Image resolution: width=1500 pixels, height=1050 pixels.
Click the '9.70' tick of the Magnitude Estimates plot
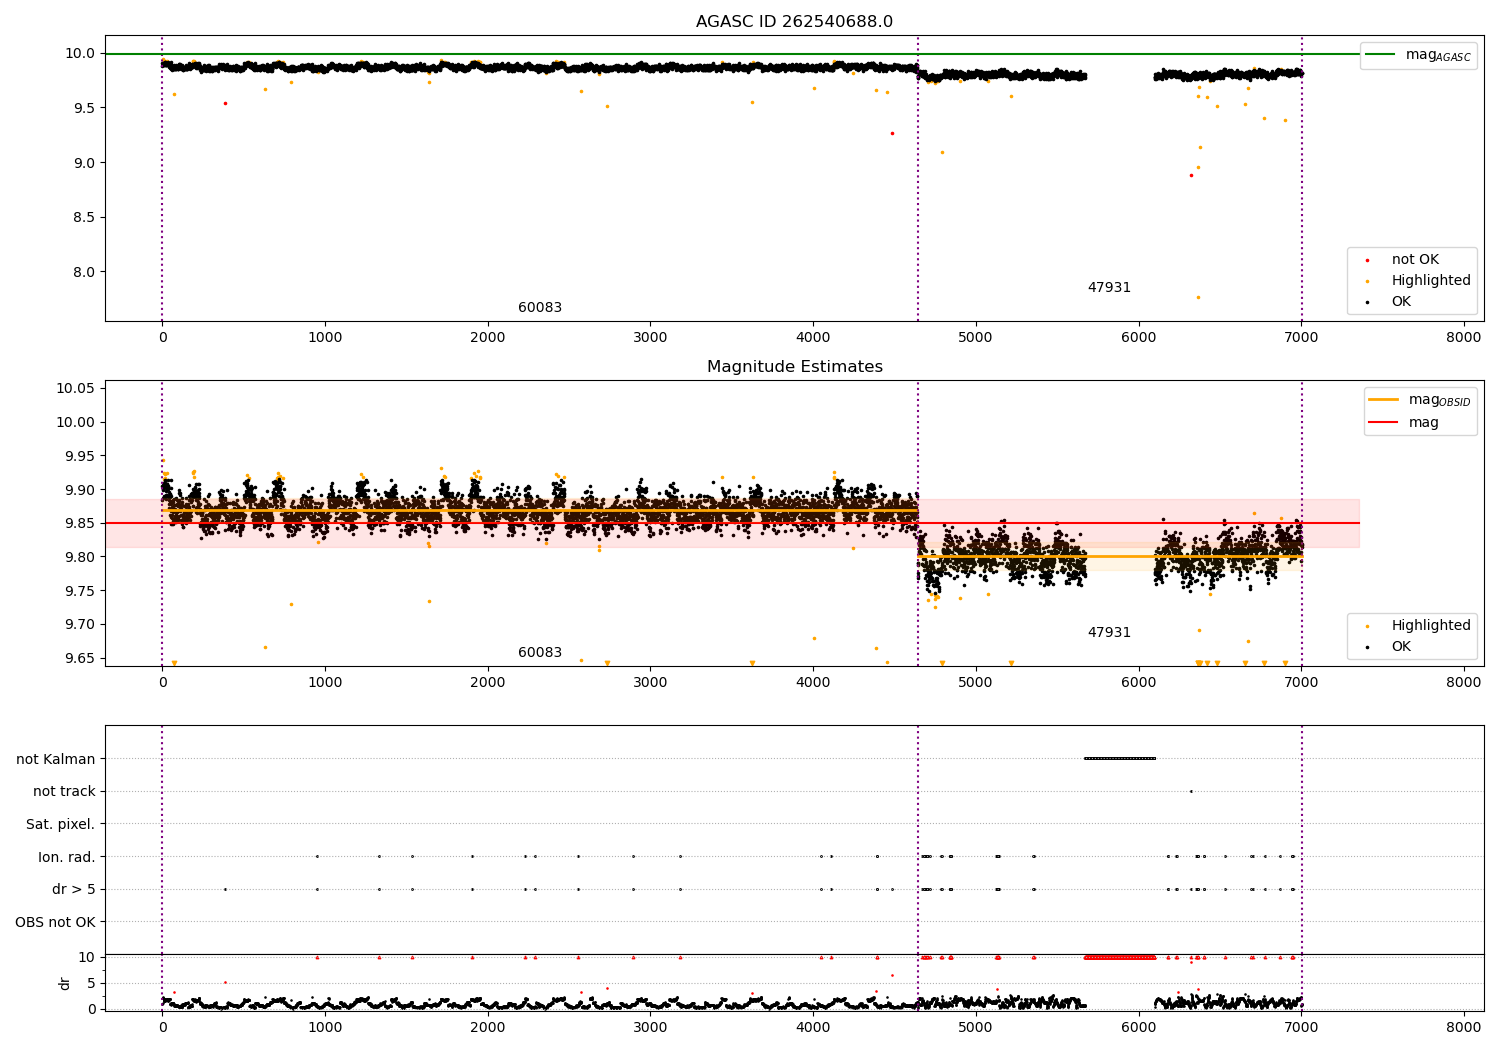click(x=80, y=625)
